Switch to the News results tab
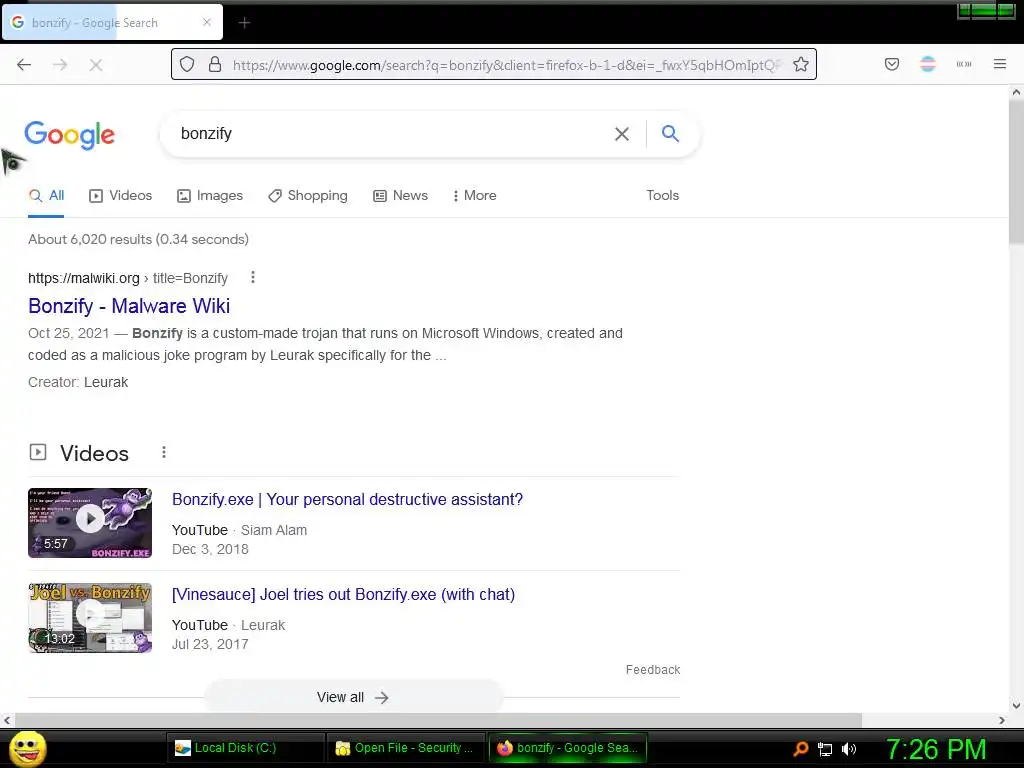Screen dimensions: 1024x768 coord(400,195)
